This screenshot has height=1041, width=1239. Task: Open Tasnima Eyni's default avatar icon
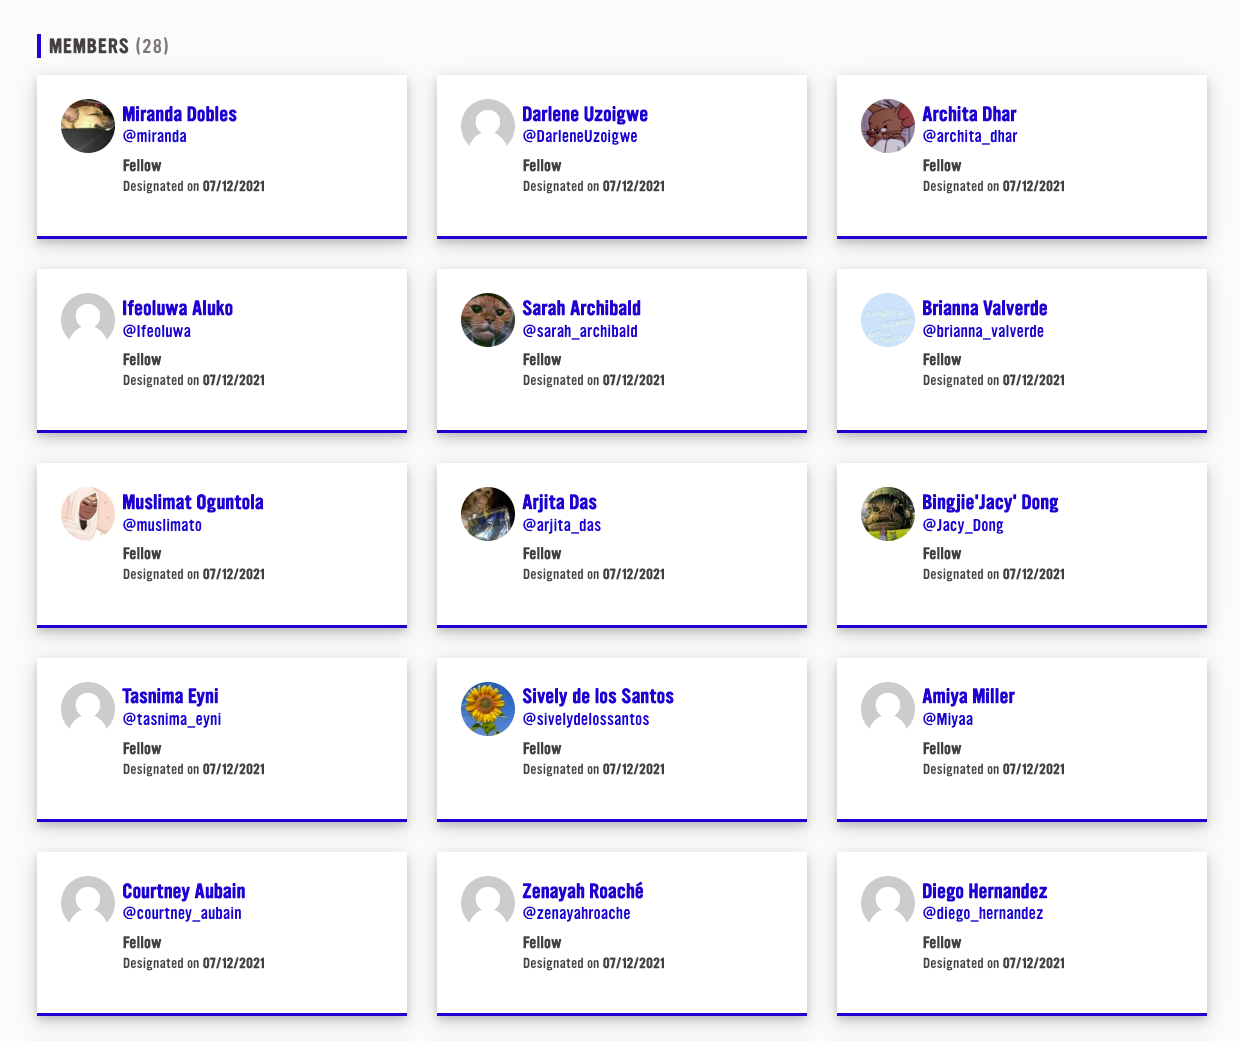click(x=88, y=709)
